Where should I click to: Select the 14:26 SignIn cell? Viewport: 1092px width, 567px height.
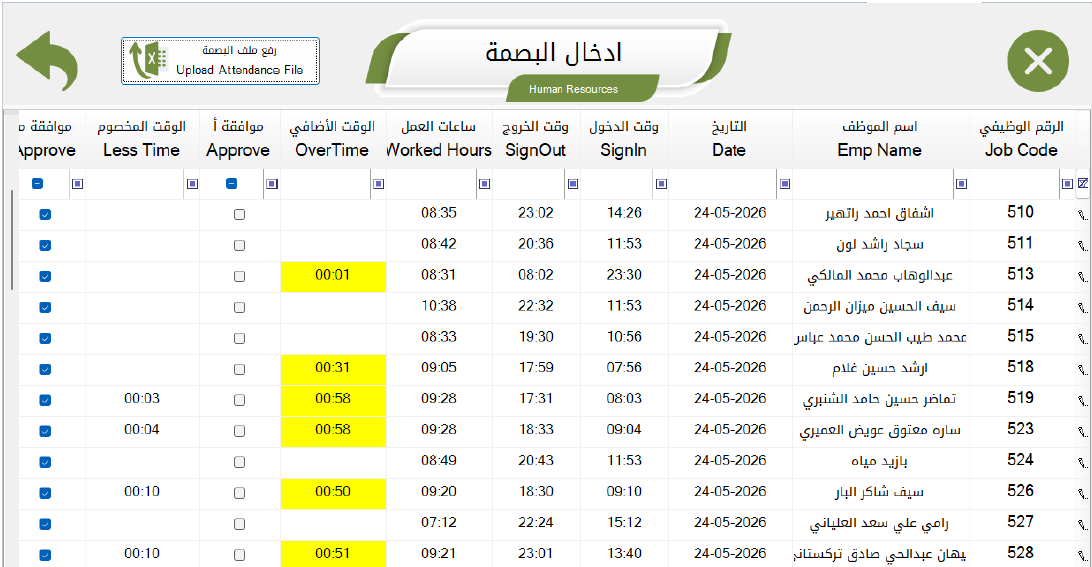(624, 215)
